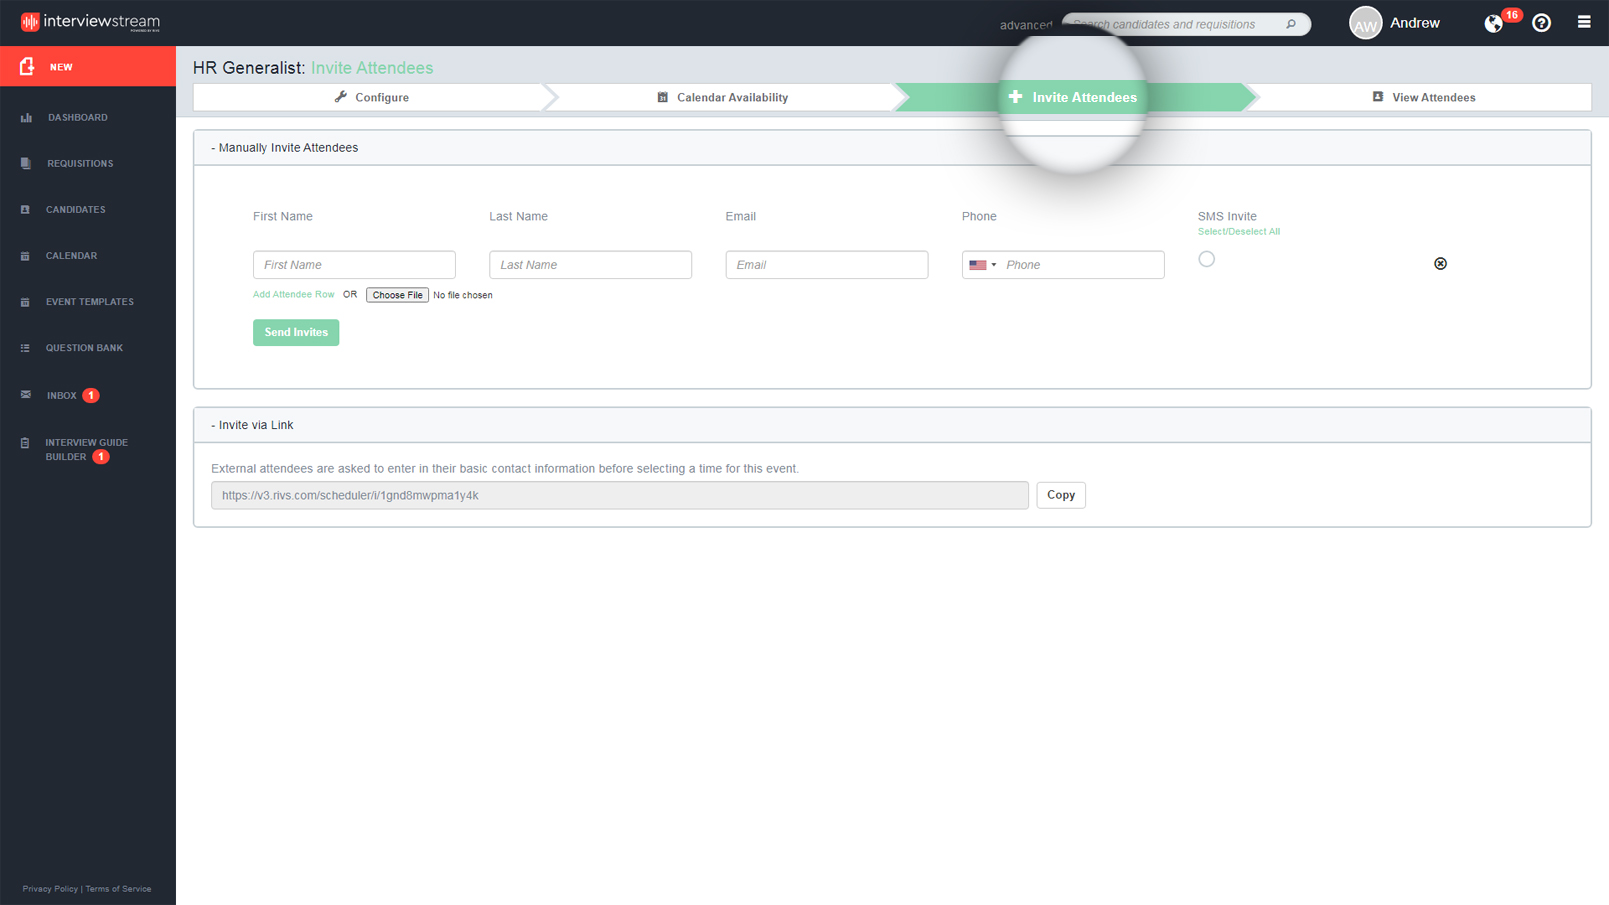
Task: Click into the Email input field
Action: coord(826,265)
